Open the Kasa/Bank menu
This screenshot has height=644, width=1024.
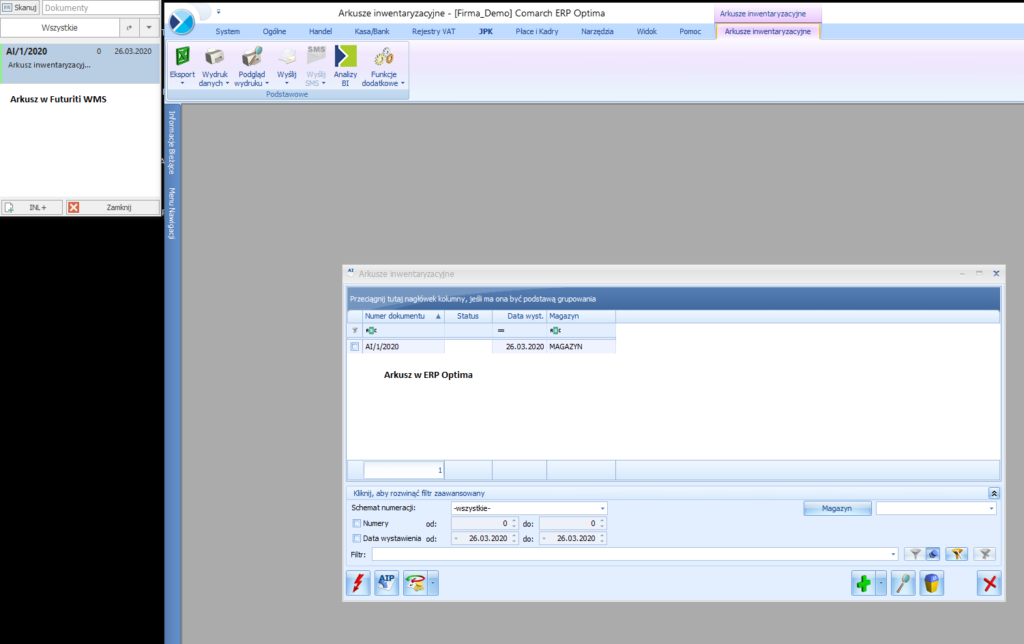(372, 31)
